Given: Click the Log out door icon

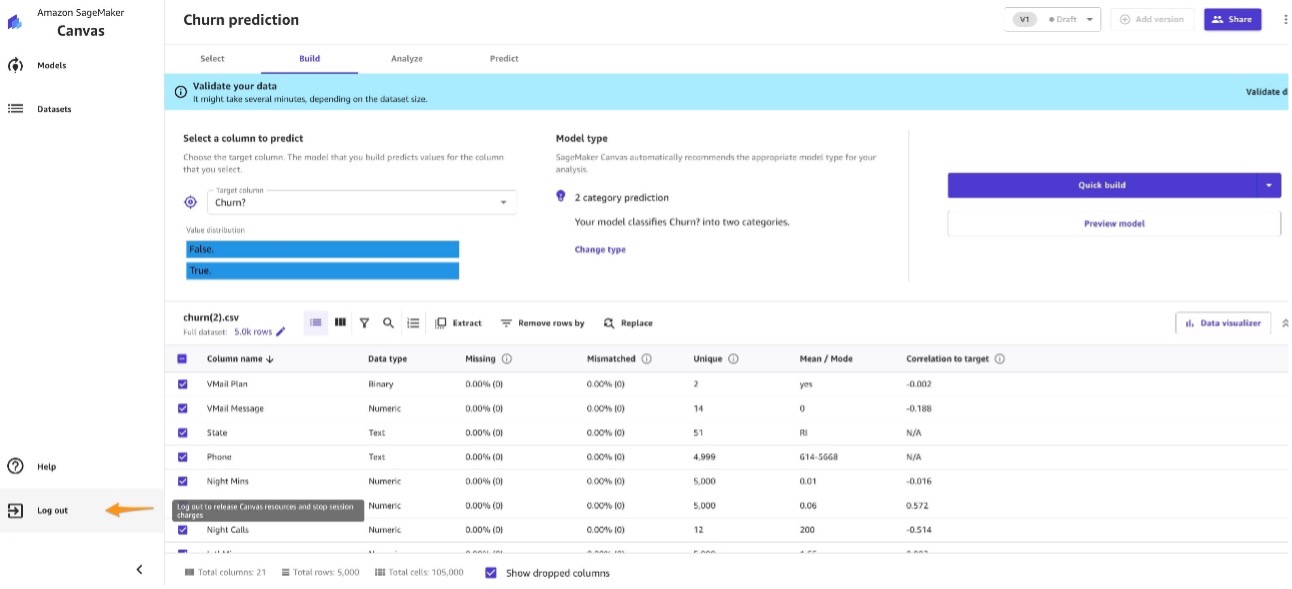Looking at the screenshot, I should click(15, 510).
